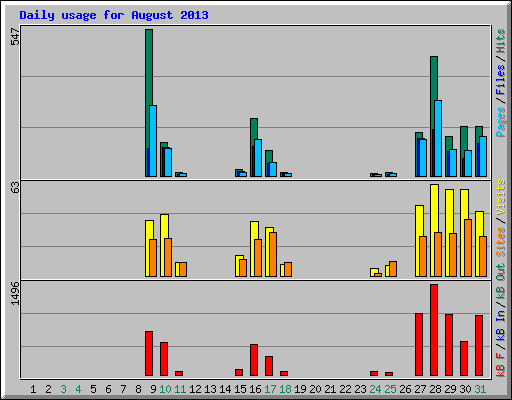Click day '30' on the axis

tap(465, 389)
